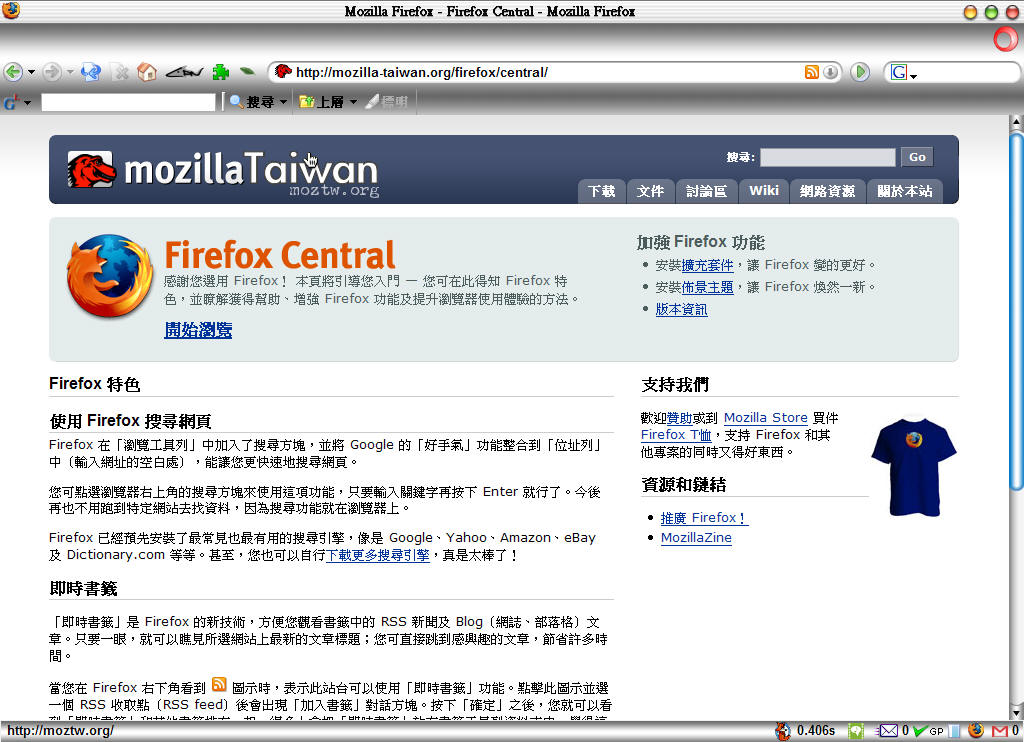1024x742 pixels.
Task: Click the activity throbber ring at top right
Action: tap(1006, 39)
